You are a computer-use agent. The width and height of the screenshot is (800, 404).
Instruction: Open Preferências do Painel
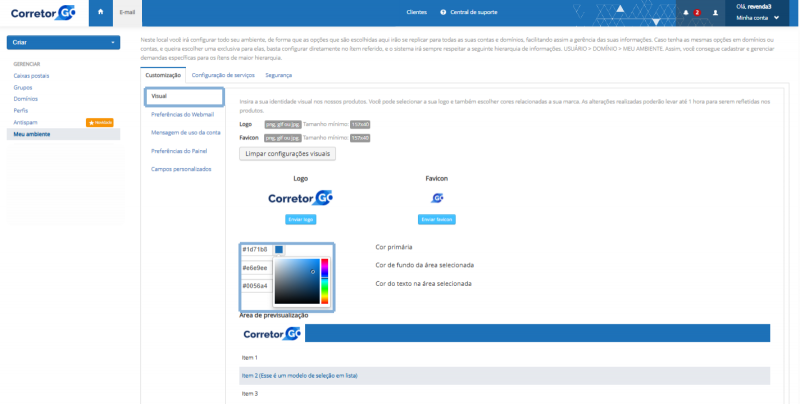(x=179, y=151)
